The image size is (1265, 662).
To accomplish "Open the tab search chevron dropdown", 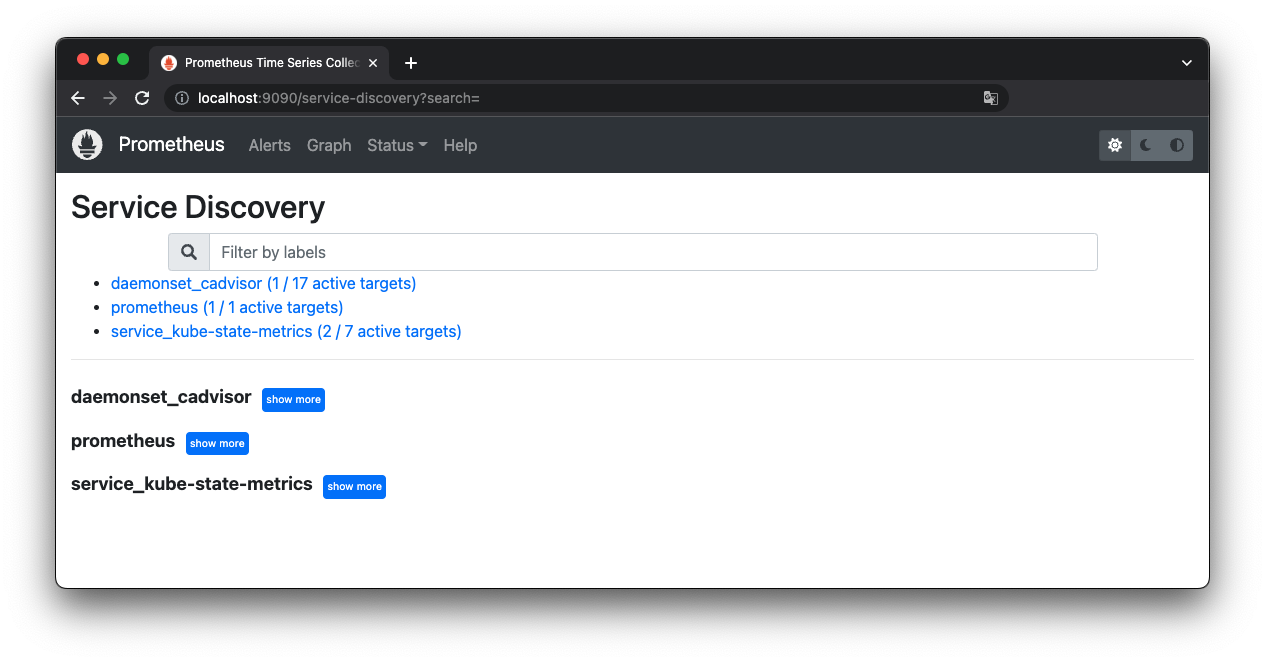I will click(1187, 63).
